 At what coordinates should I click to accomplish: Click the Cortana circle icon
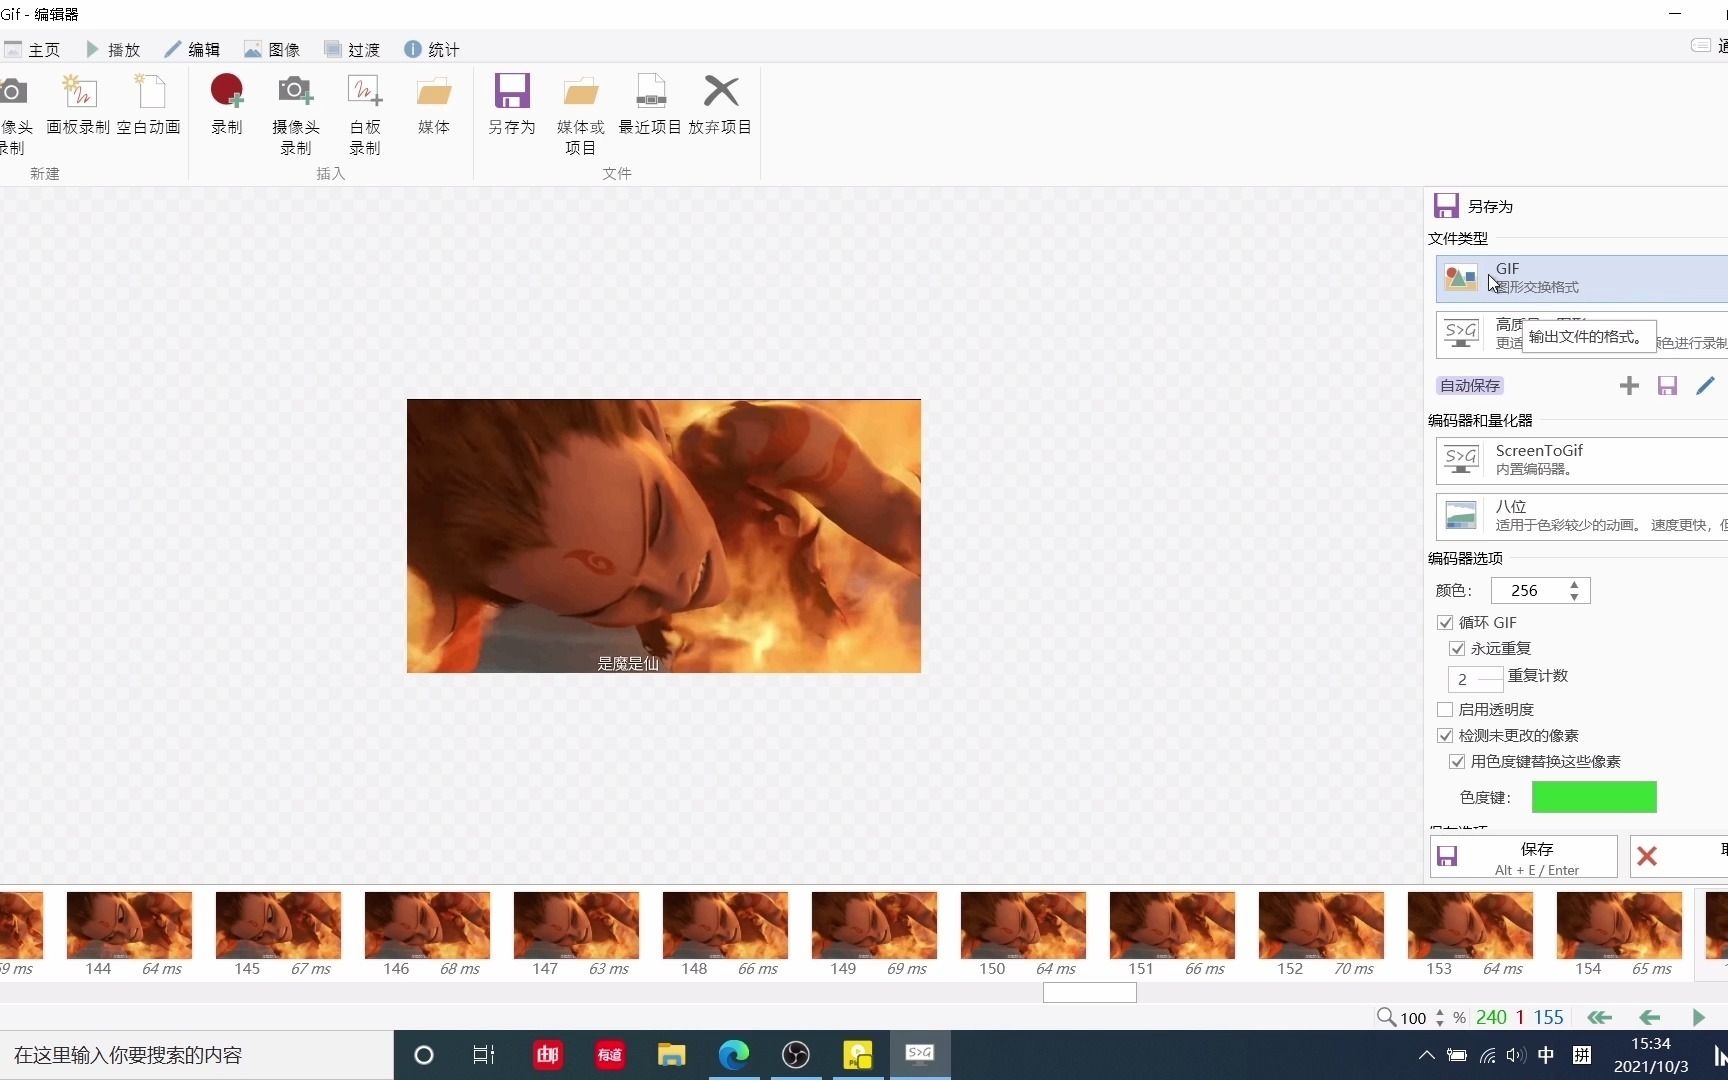coord(424,1055)
